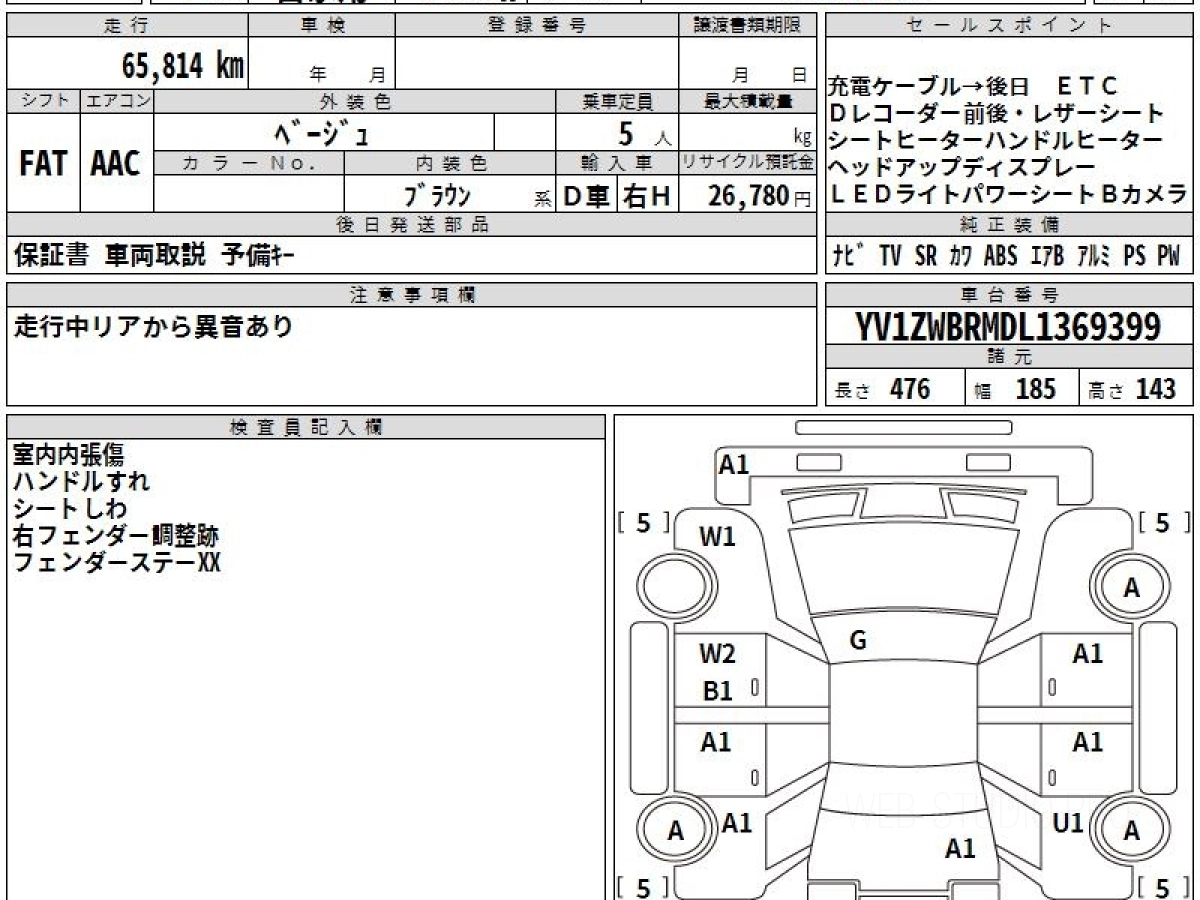Screen dimensions: 1200x900
Task: Click the inspector note ハンドルすれ
Action: pos(81,482)
